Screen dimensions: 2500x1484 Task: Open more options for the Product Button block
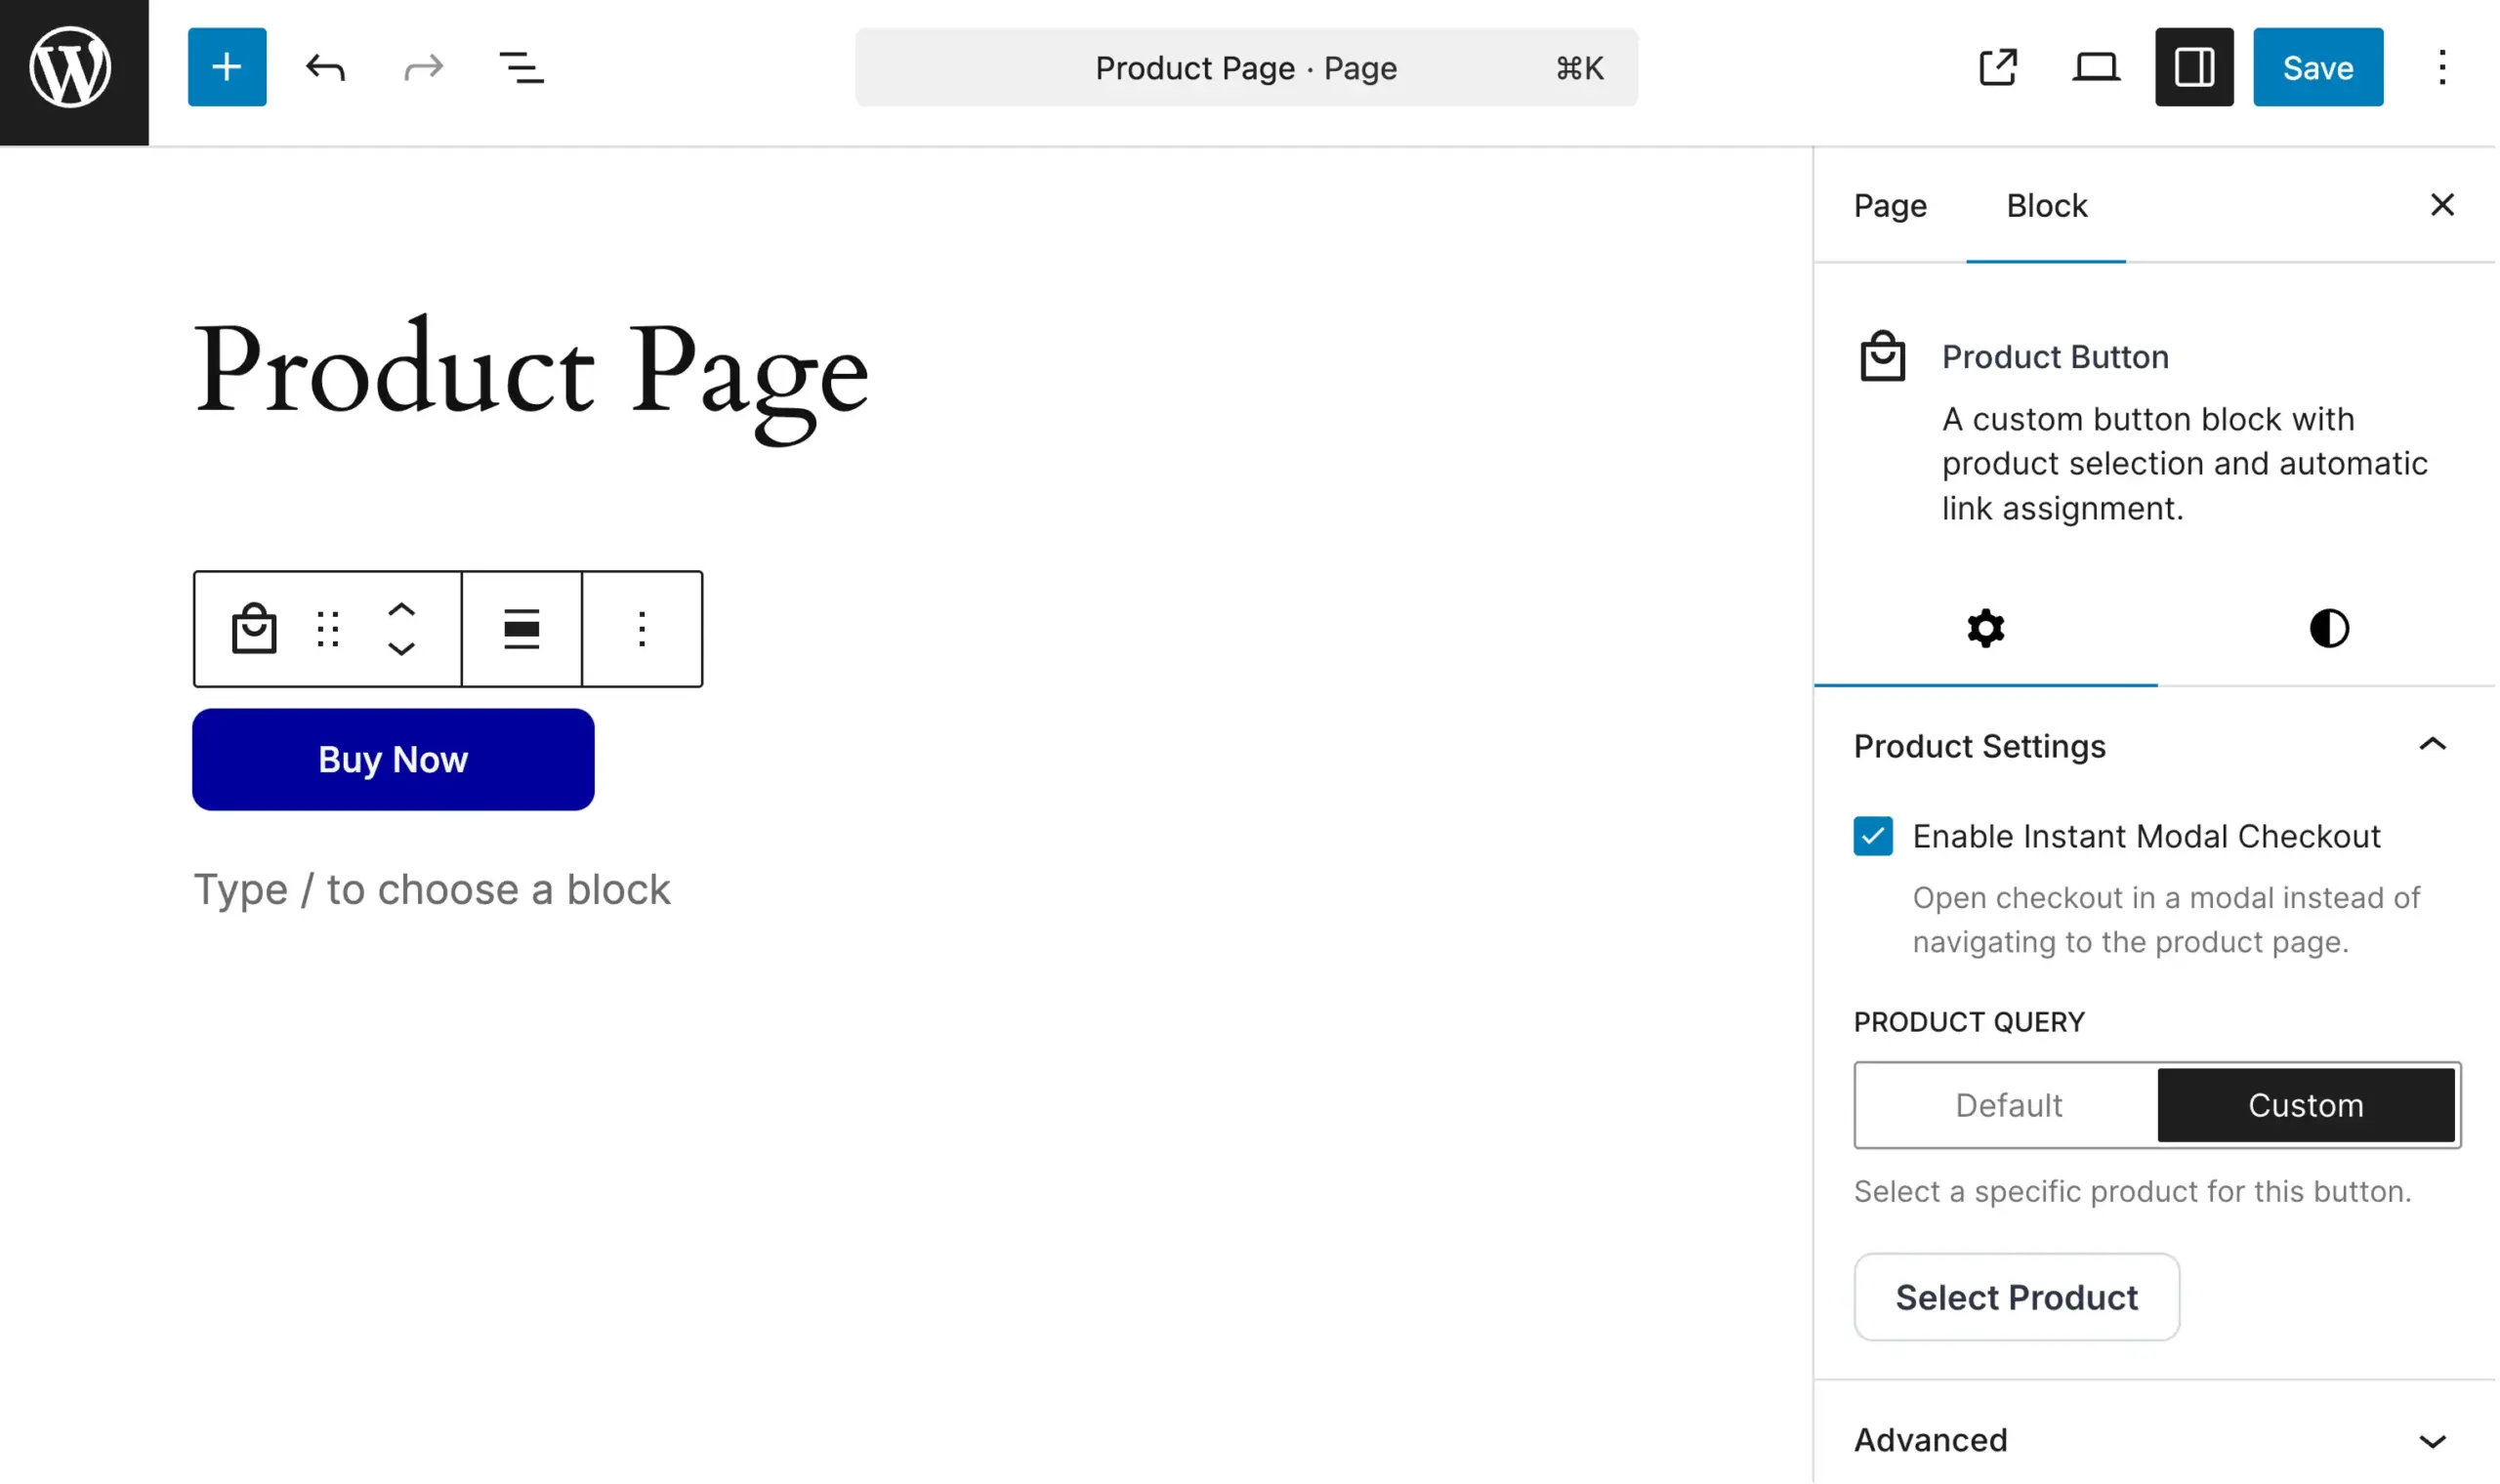point(642,628)
